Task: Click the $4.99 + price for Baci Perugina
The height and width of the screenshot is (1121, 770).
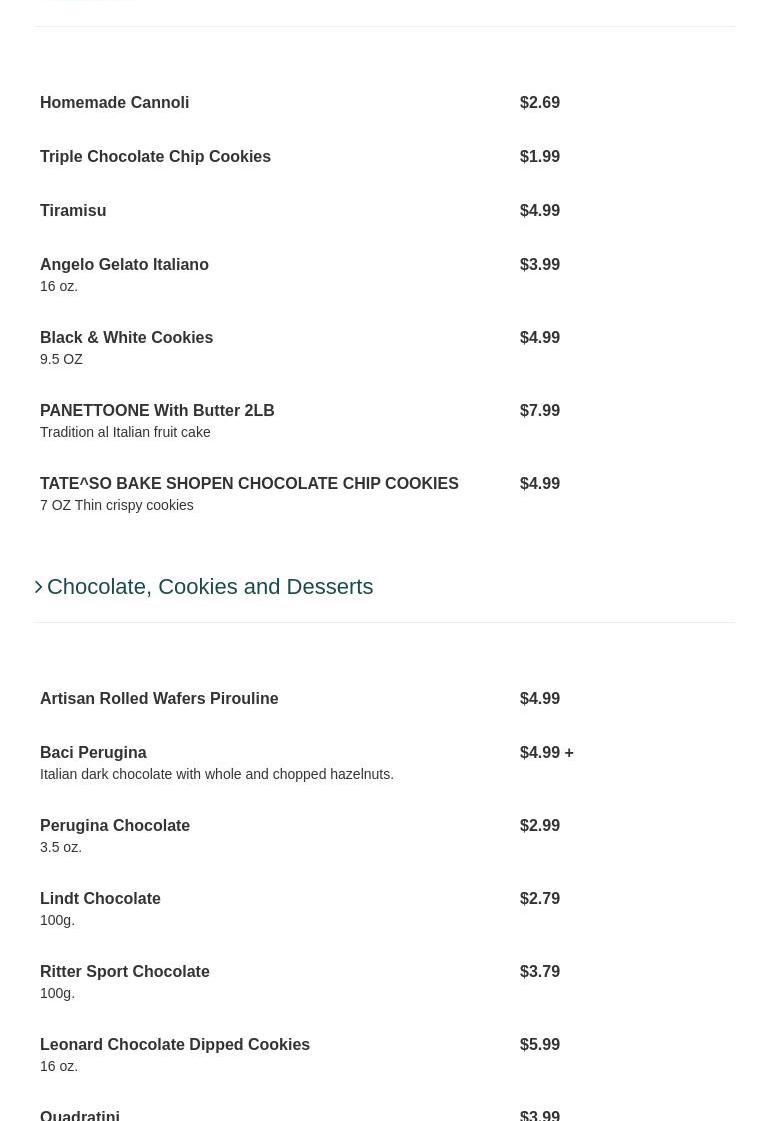Action: pyautogui.click(x=546, y=753)
